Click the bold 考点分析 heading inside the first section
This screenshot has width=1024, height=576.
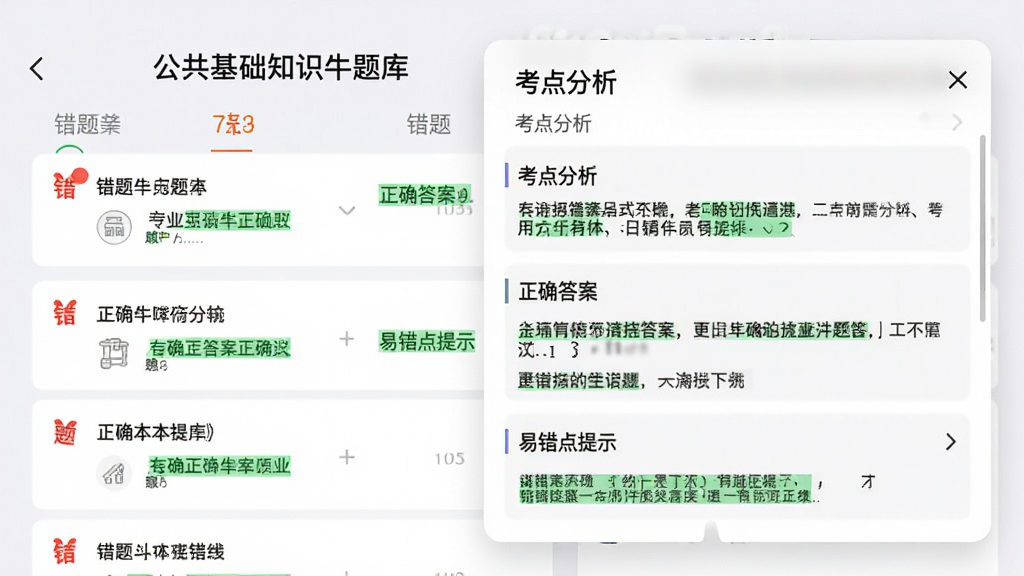[557, 176]
